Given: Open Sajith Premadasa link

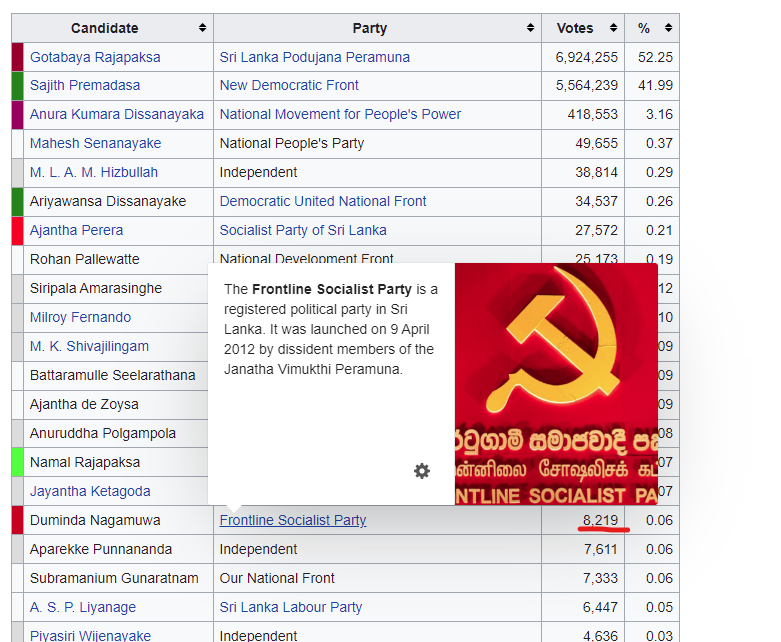Looking at the screenshot, I should (x=85, y=85).
